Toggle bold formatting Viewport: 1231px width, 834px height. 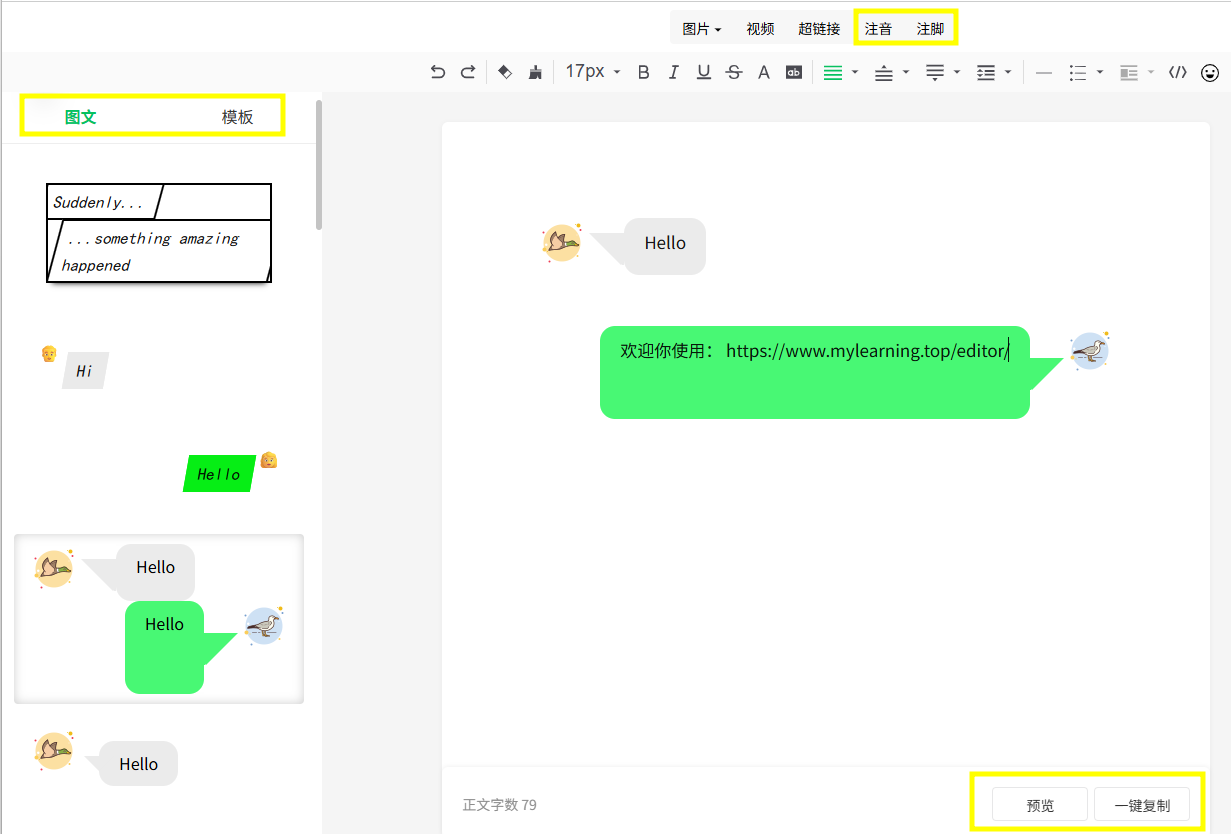[x=643, y=72]
